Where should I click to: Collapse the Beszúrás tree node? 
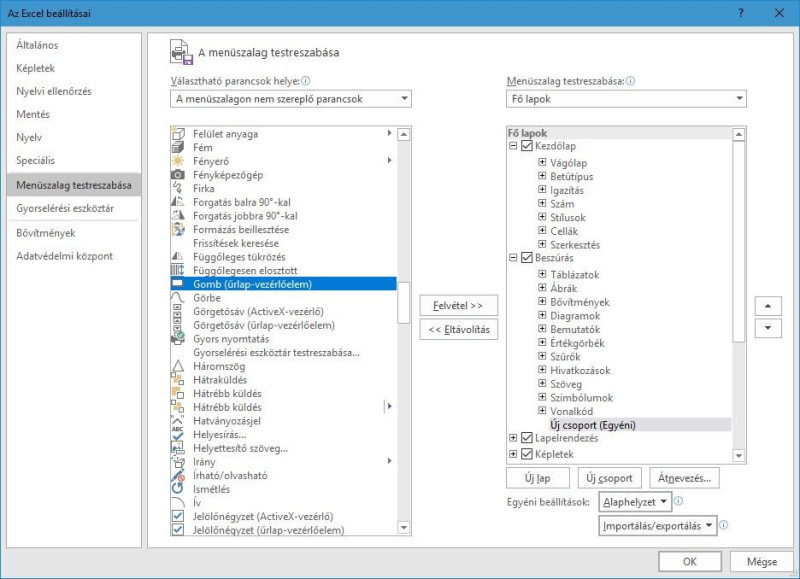513,258
